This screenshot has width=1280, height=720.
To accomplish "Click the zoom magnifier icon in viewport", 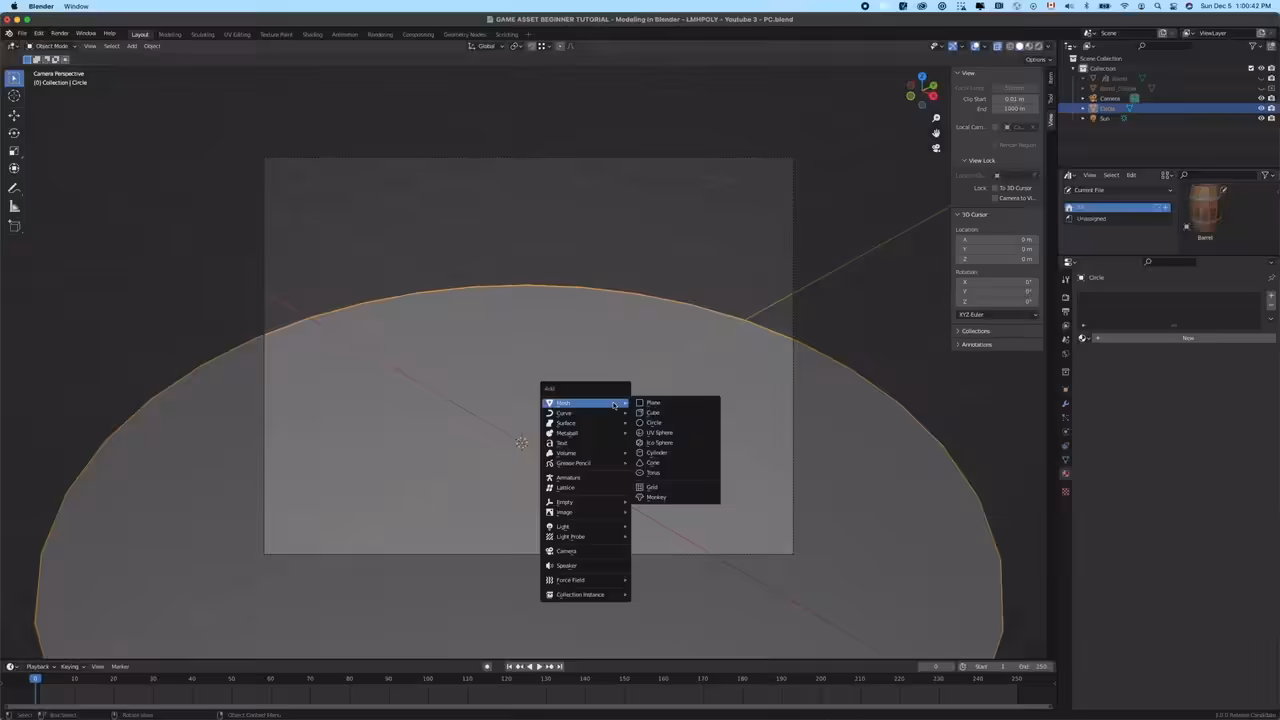I will pyautogui.click(x=936, y=118).
